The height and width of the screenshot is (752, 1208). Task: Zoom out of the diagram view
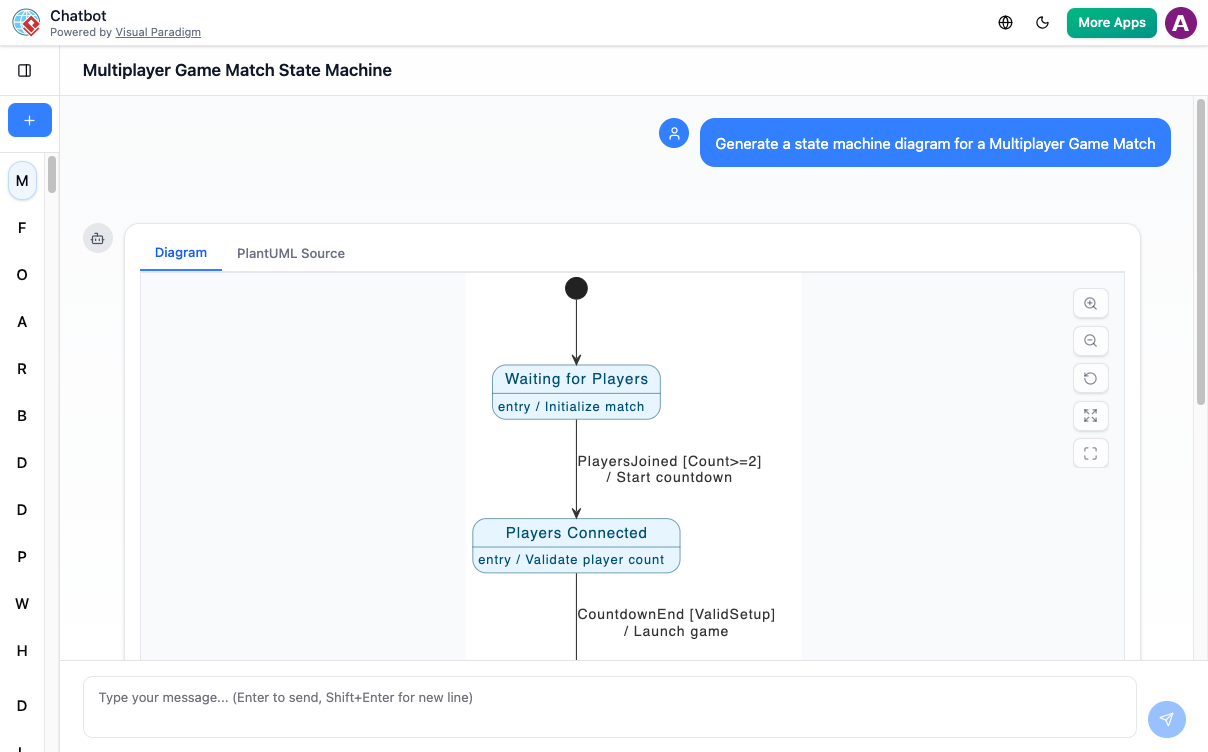(1091, 341)
